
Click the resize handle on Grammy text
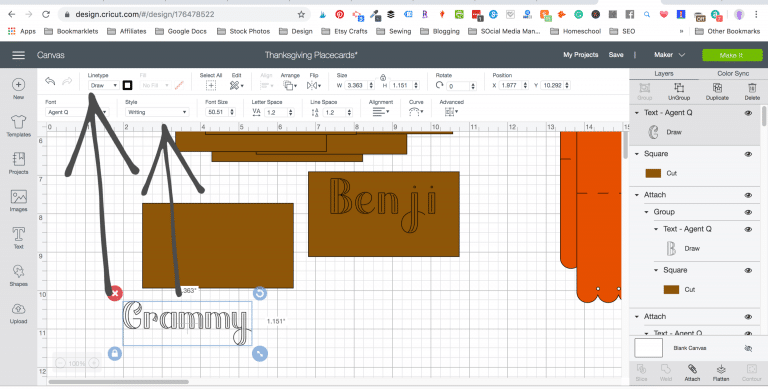pos(260,353)
